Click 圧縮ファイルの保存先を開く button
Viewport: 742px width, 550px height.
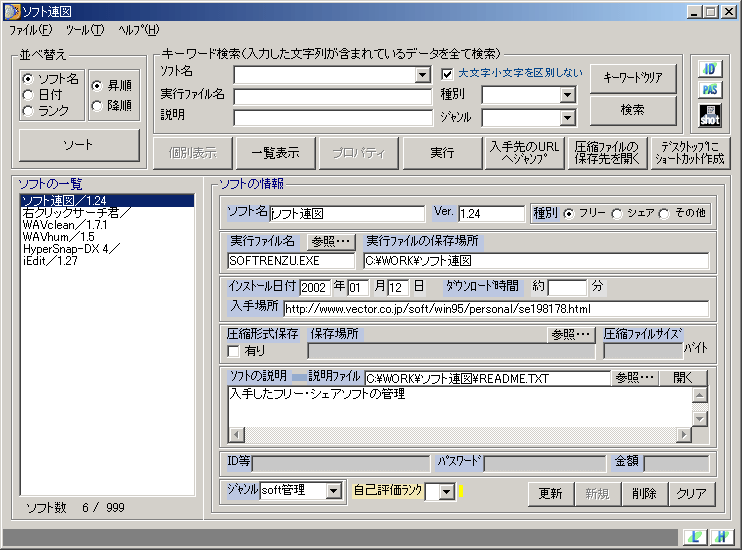tap(607, 153)
